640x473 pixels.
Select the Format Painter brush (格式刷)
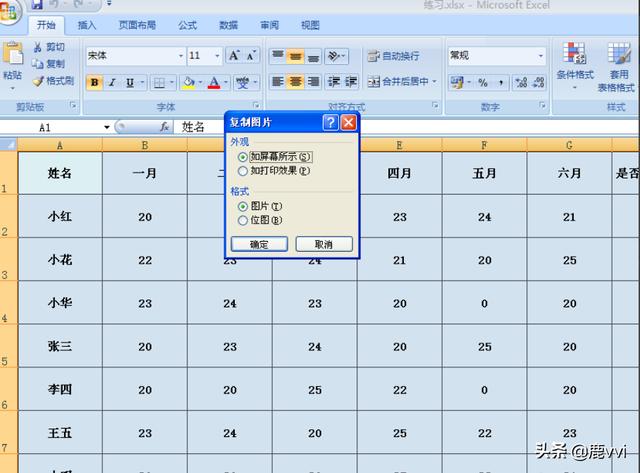[x=38, y=81]
